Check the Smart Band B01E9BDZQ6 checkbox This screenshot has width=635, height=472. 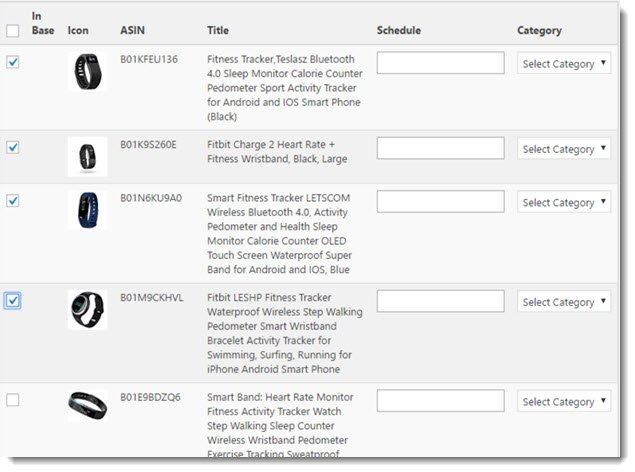[13, 400]
